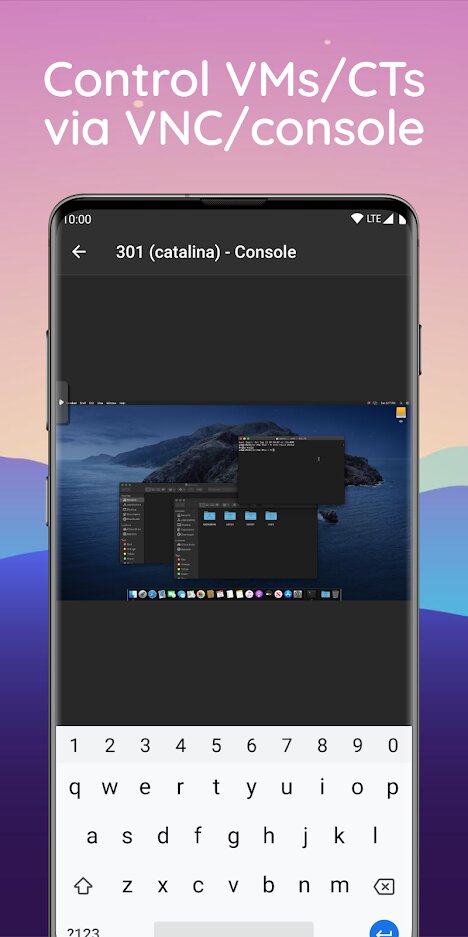Screen dimensions: 468x937
Task: Tap the back arrow in console header
Action: pos(79,252)
